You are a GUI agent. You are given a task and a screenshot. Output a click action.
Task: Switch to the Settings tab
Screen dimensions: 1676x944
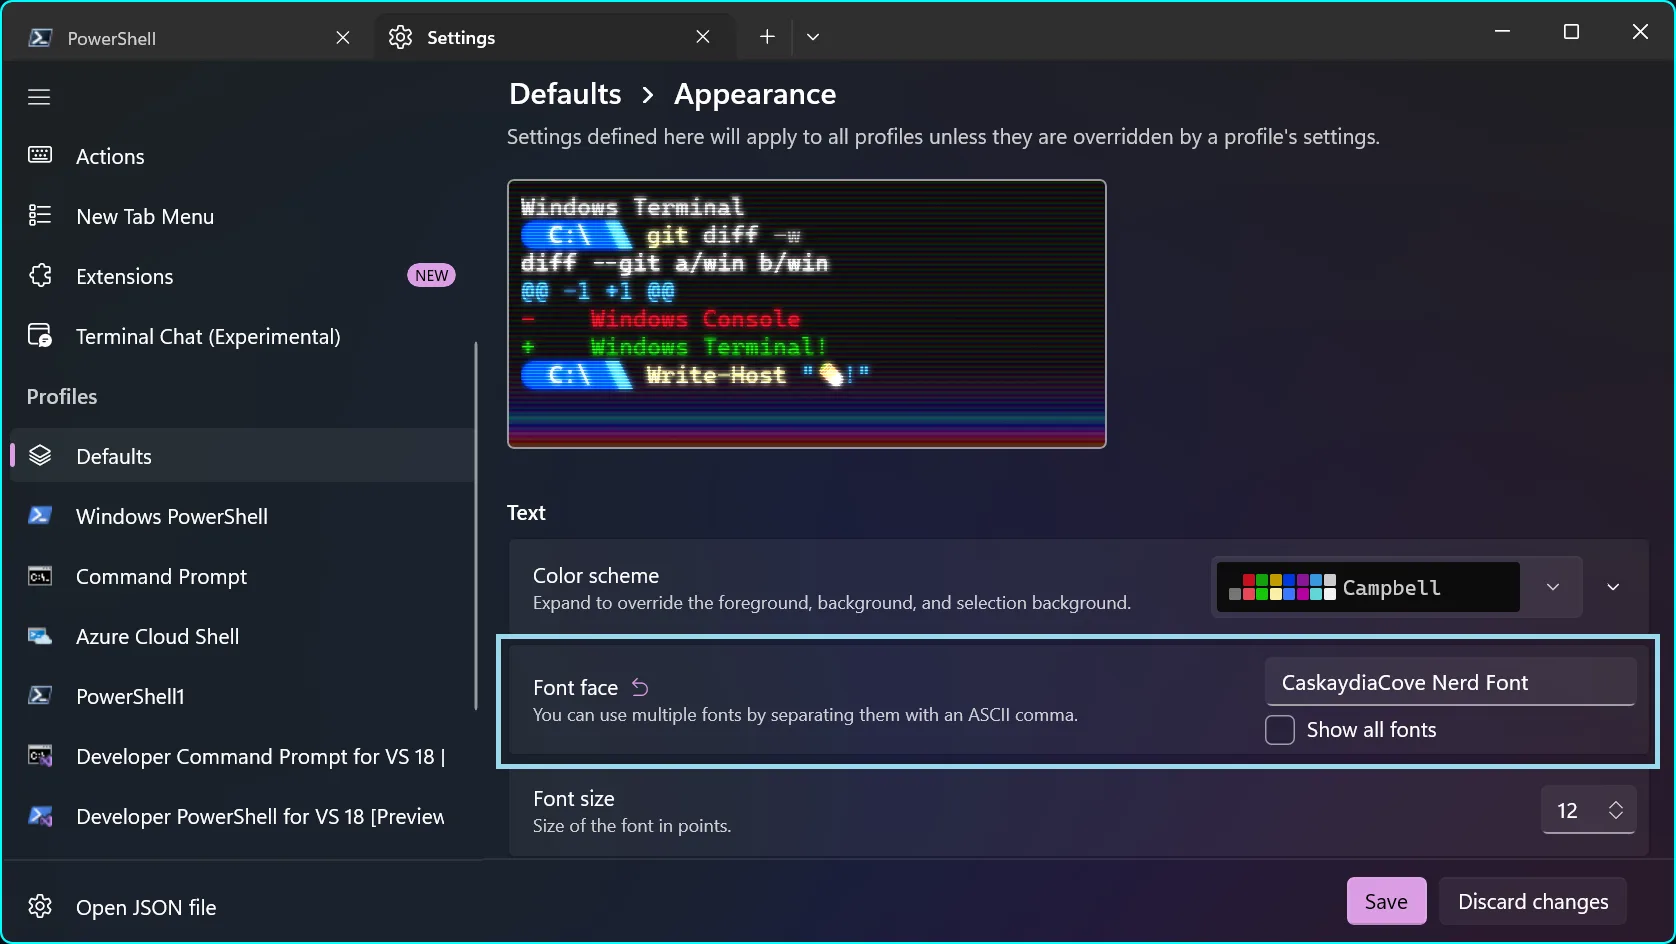click(460, 37)
